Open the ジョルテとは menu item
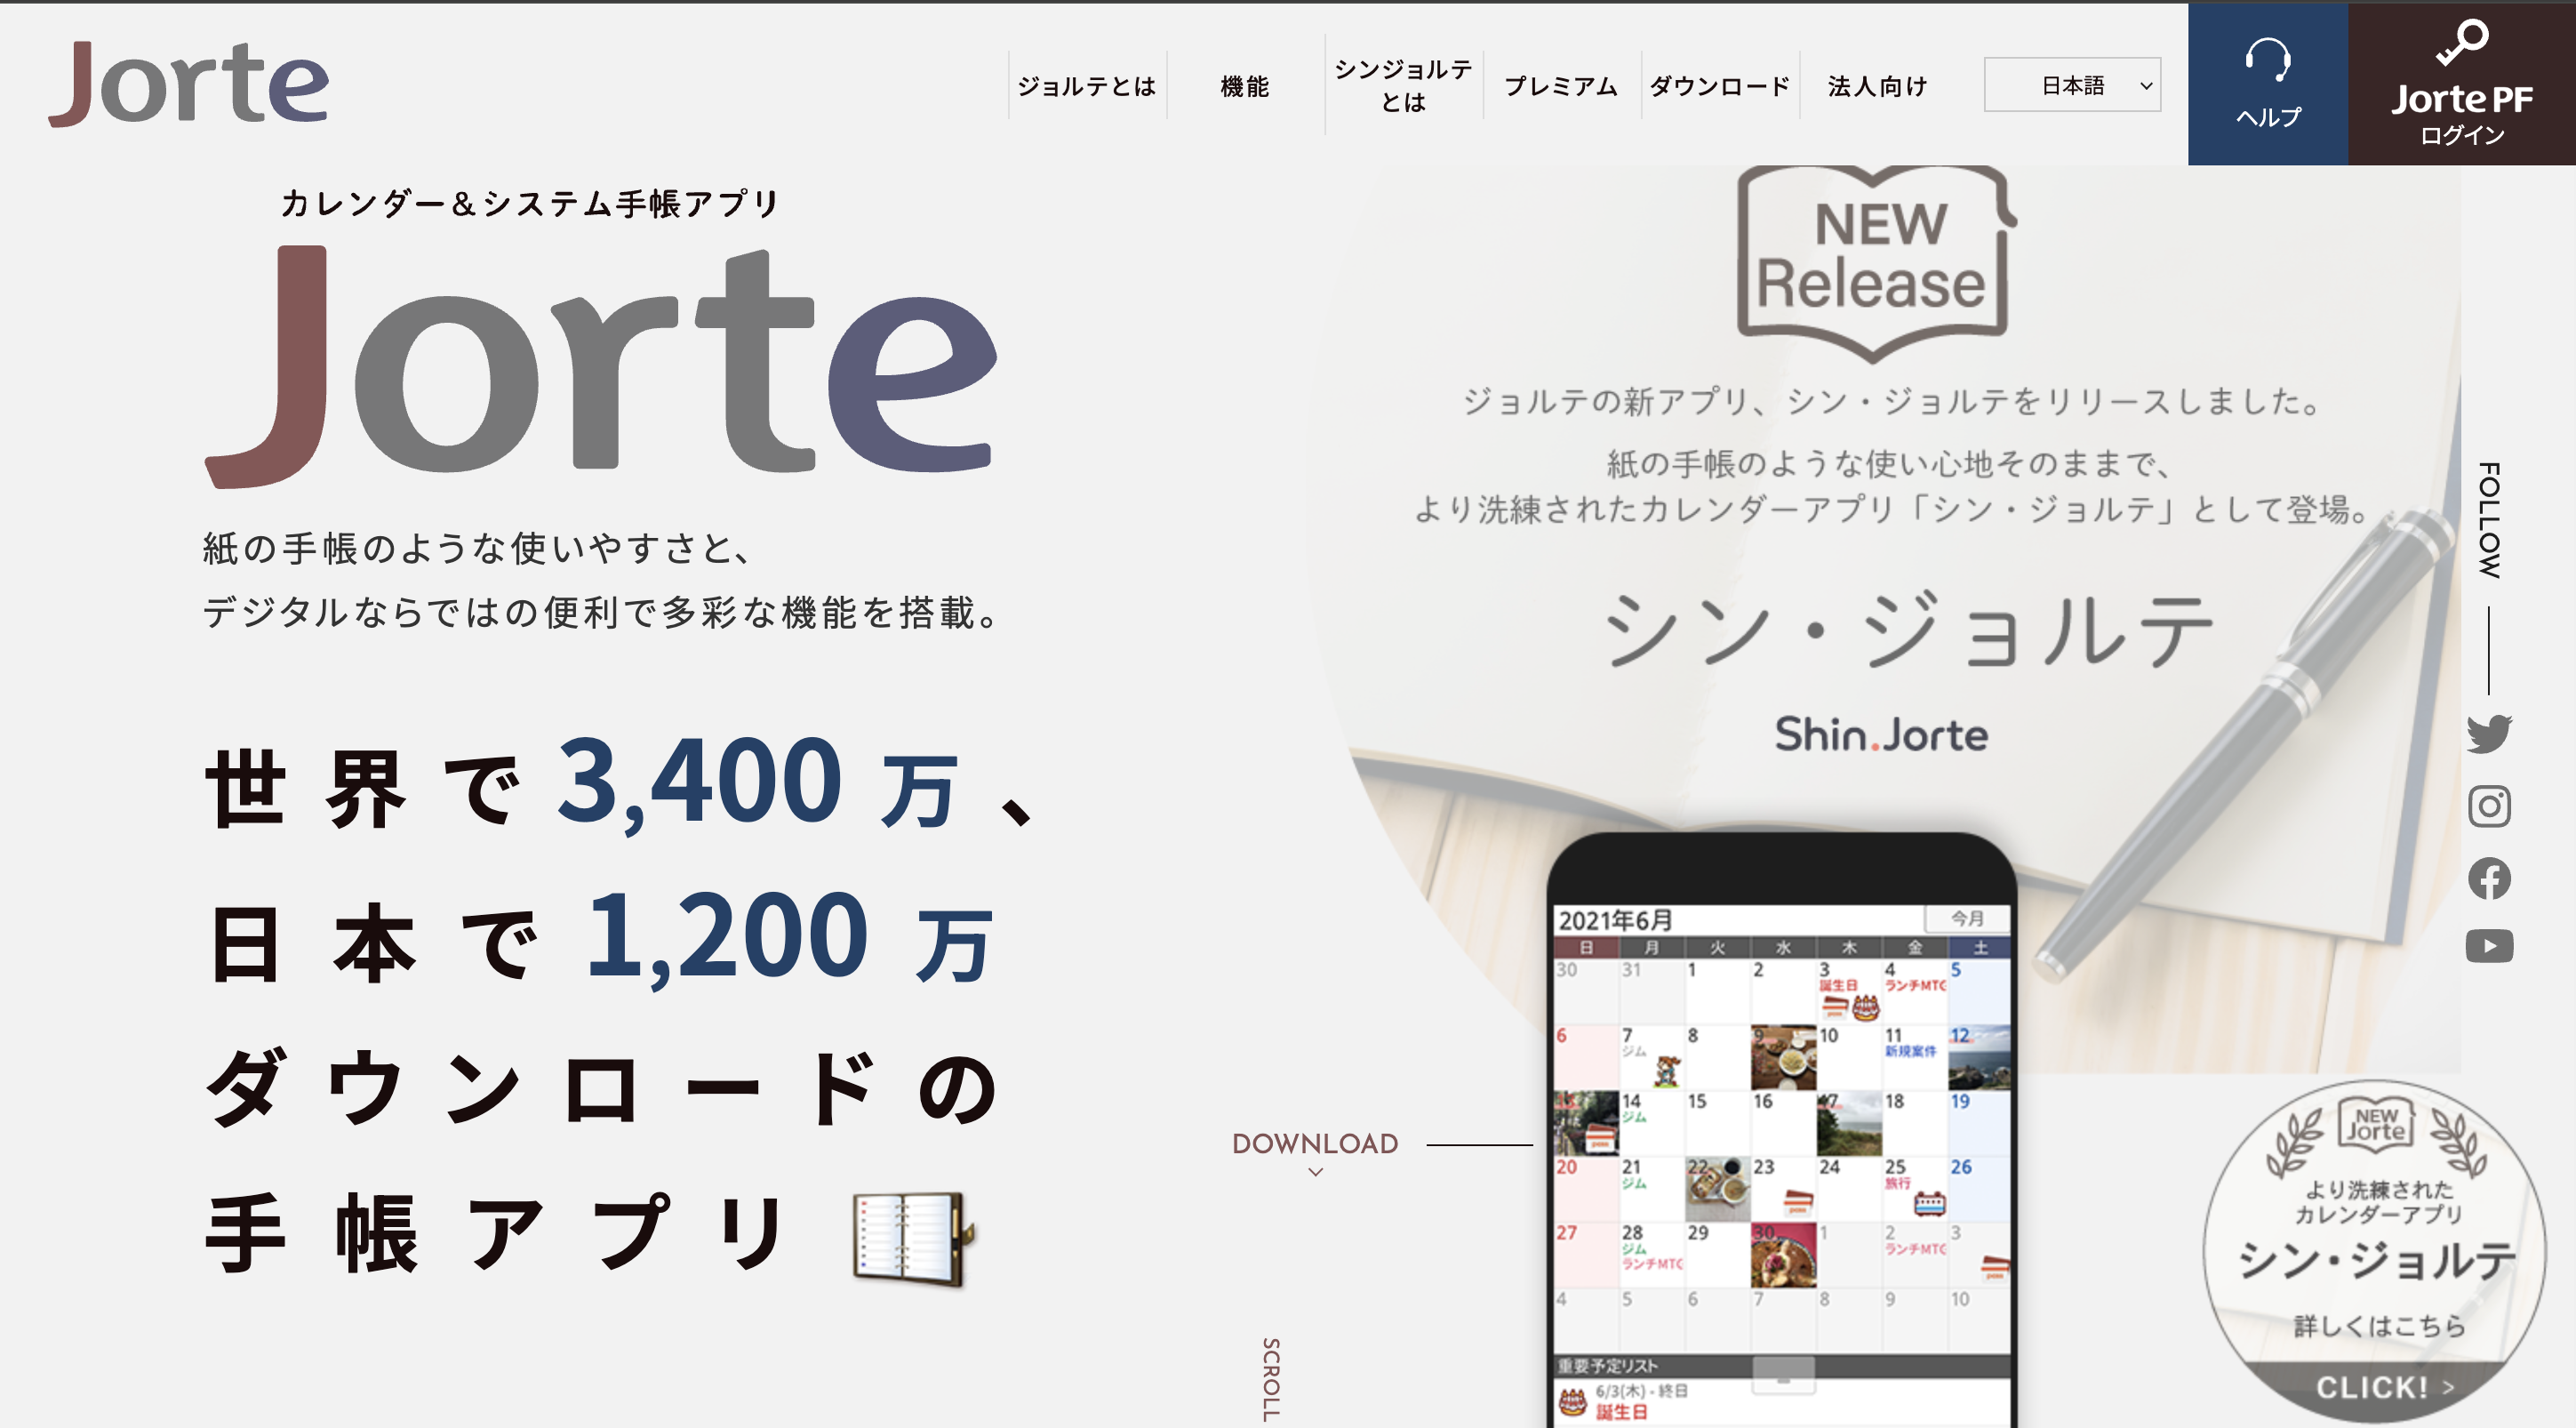The image size is (2576, 1428). (1087, 86)
